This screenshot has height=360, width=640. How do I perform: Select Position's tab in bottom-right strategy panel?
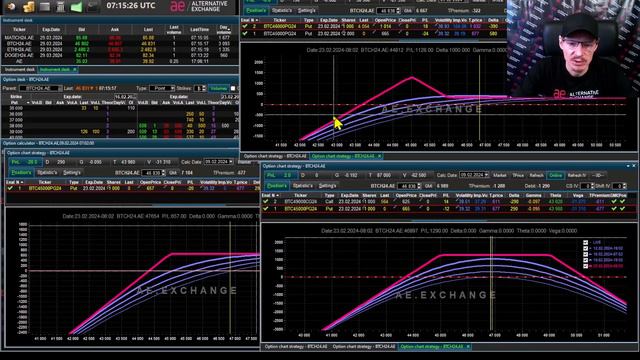[x=277, y=186]
